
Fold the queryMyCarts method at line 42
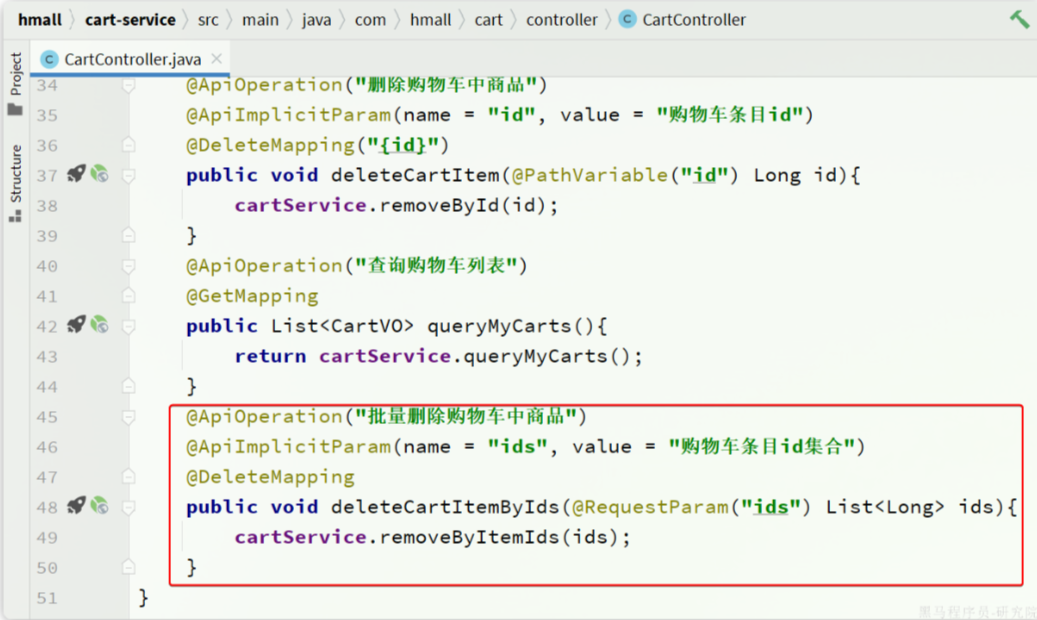[x=129, y=325]
